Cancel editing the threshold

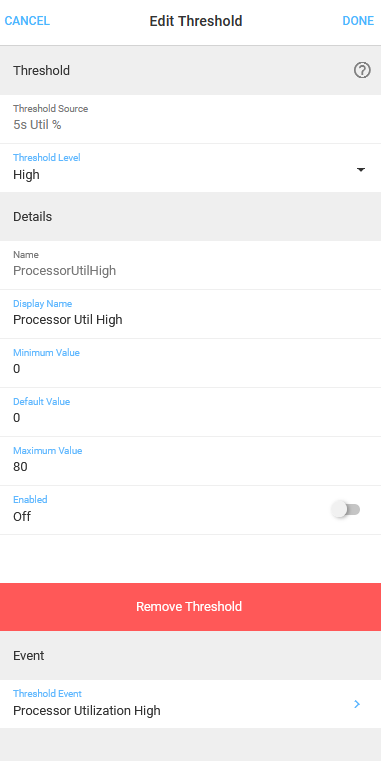[x=27, y=21]
